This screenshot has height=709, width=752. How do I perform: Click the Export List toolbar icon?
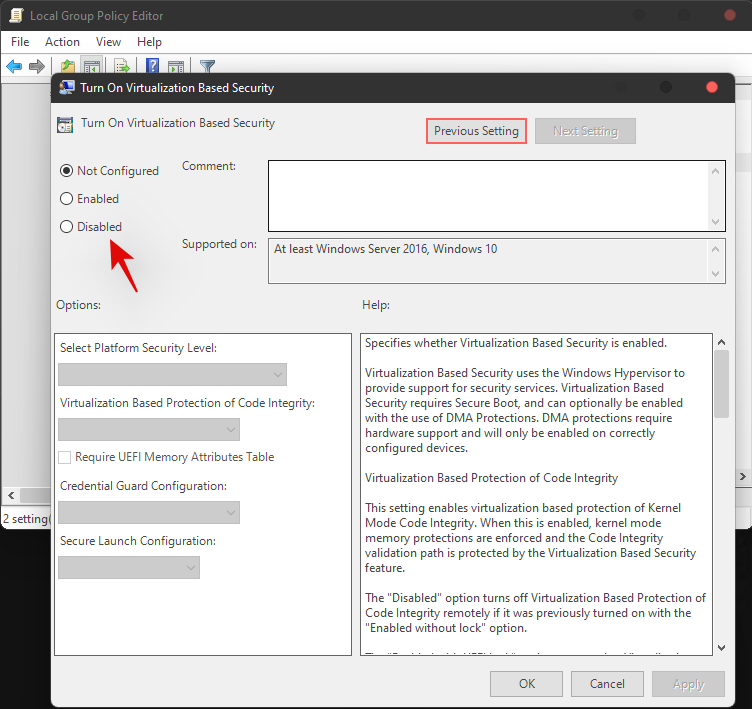[x=122, y=67]
